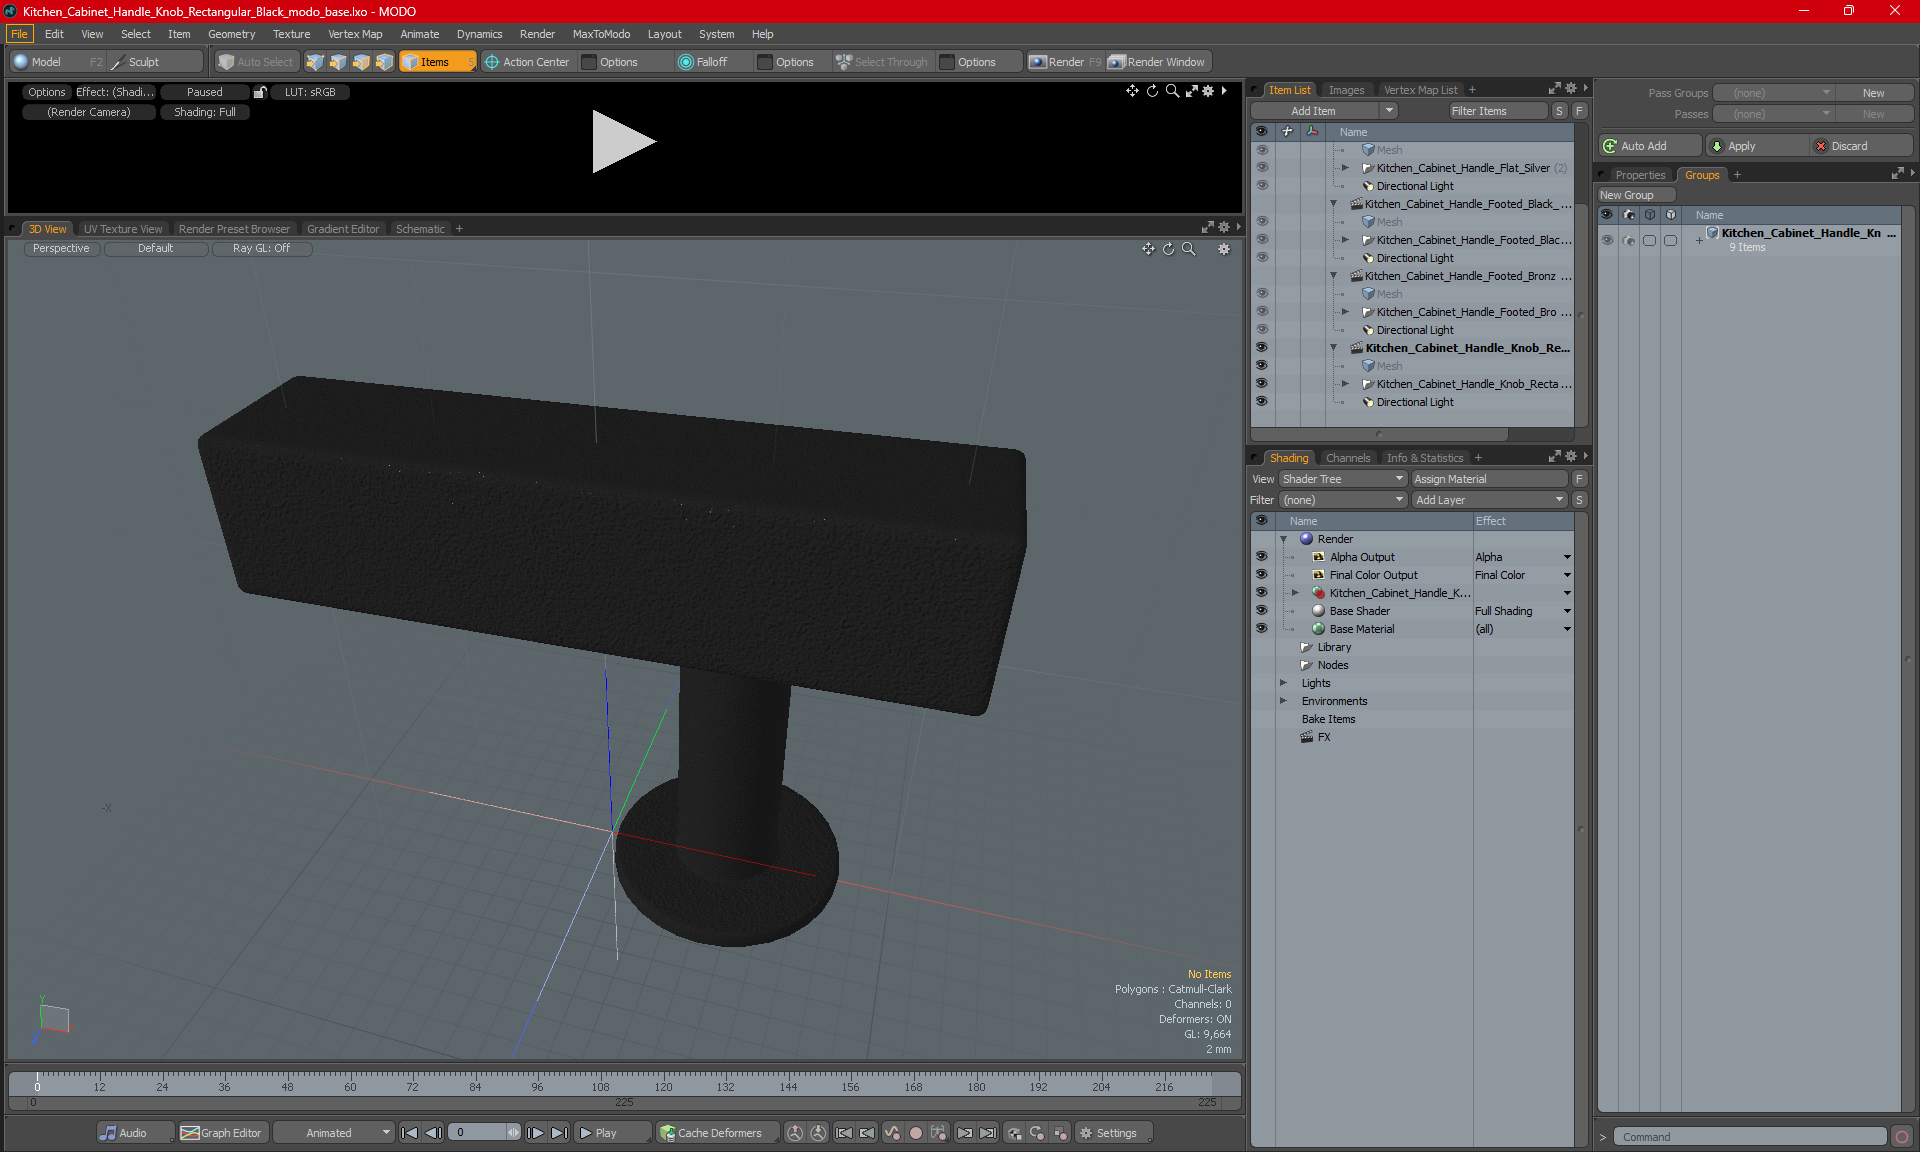Click the new group plus icon in Groups panel
1920x1152 pixels.
(x=1738, y=174)
